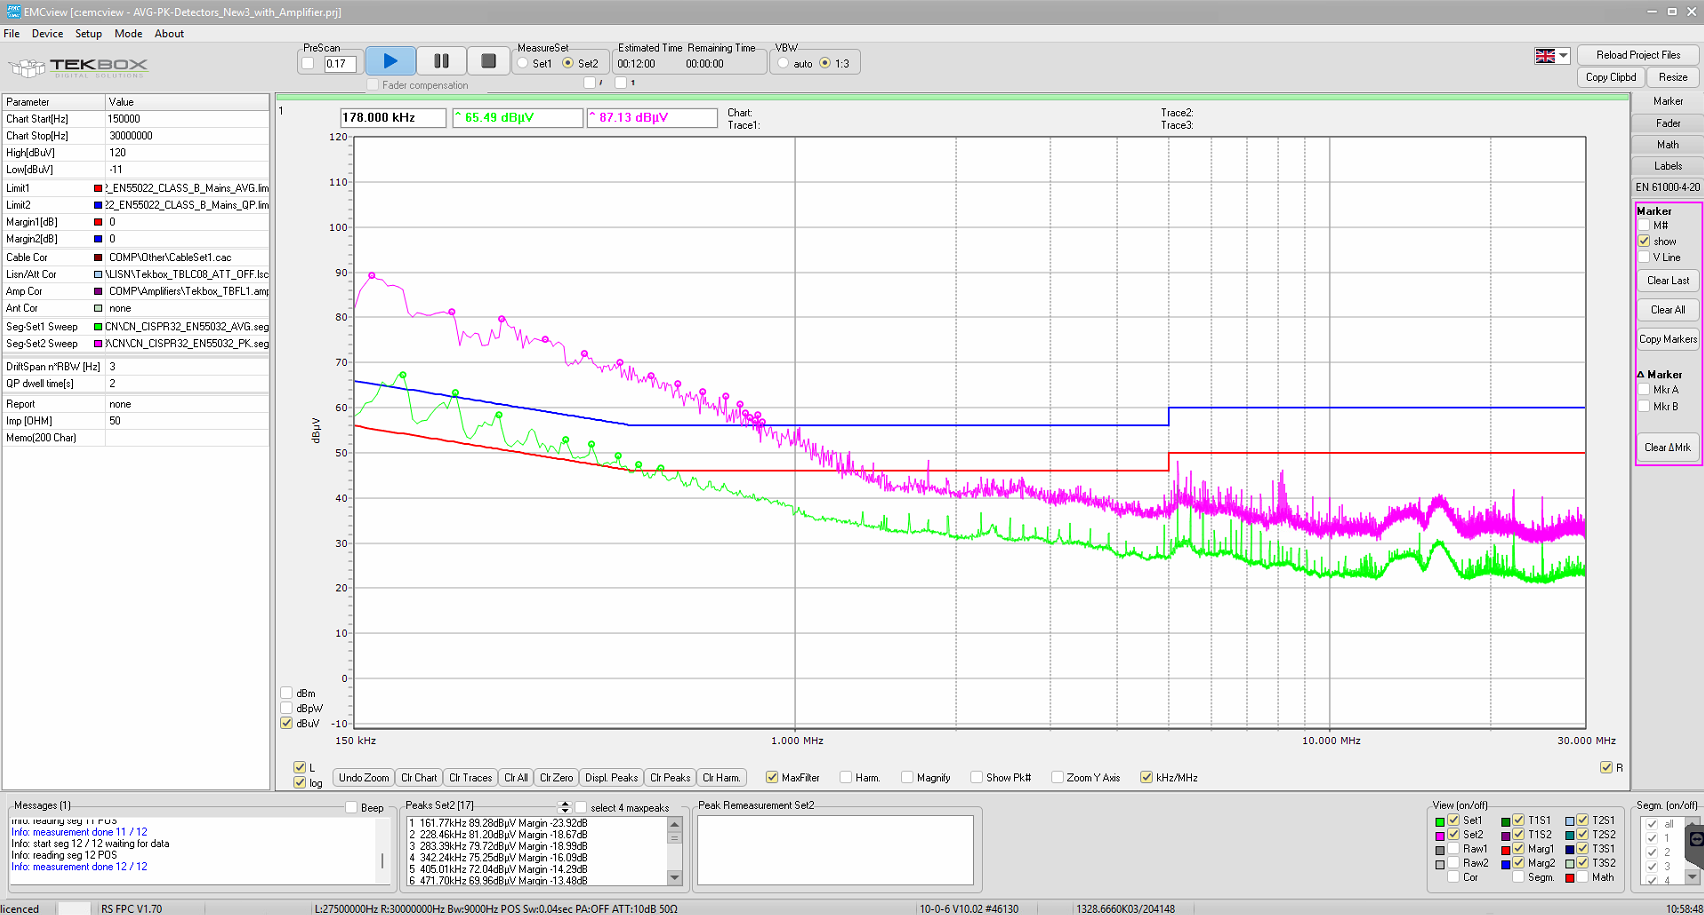This screenshot has height=915, width=1704.
Task: Click the magenta Set2 color swatch
Action: (1440, 835)
